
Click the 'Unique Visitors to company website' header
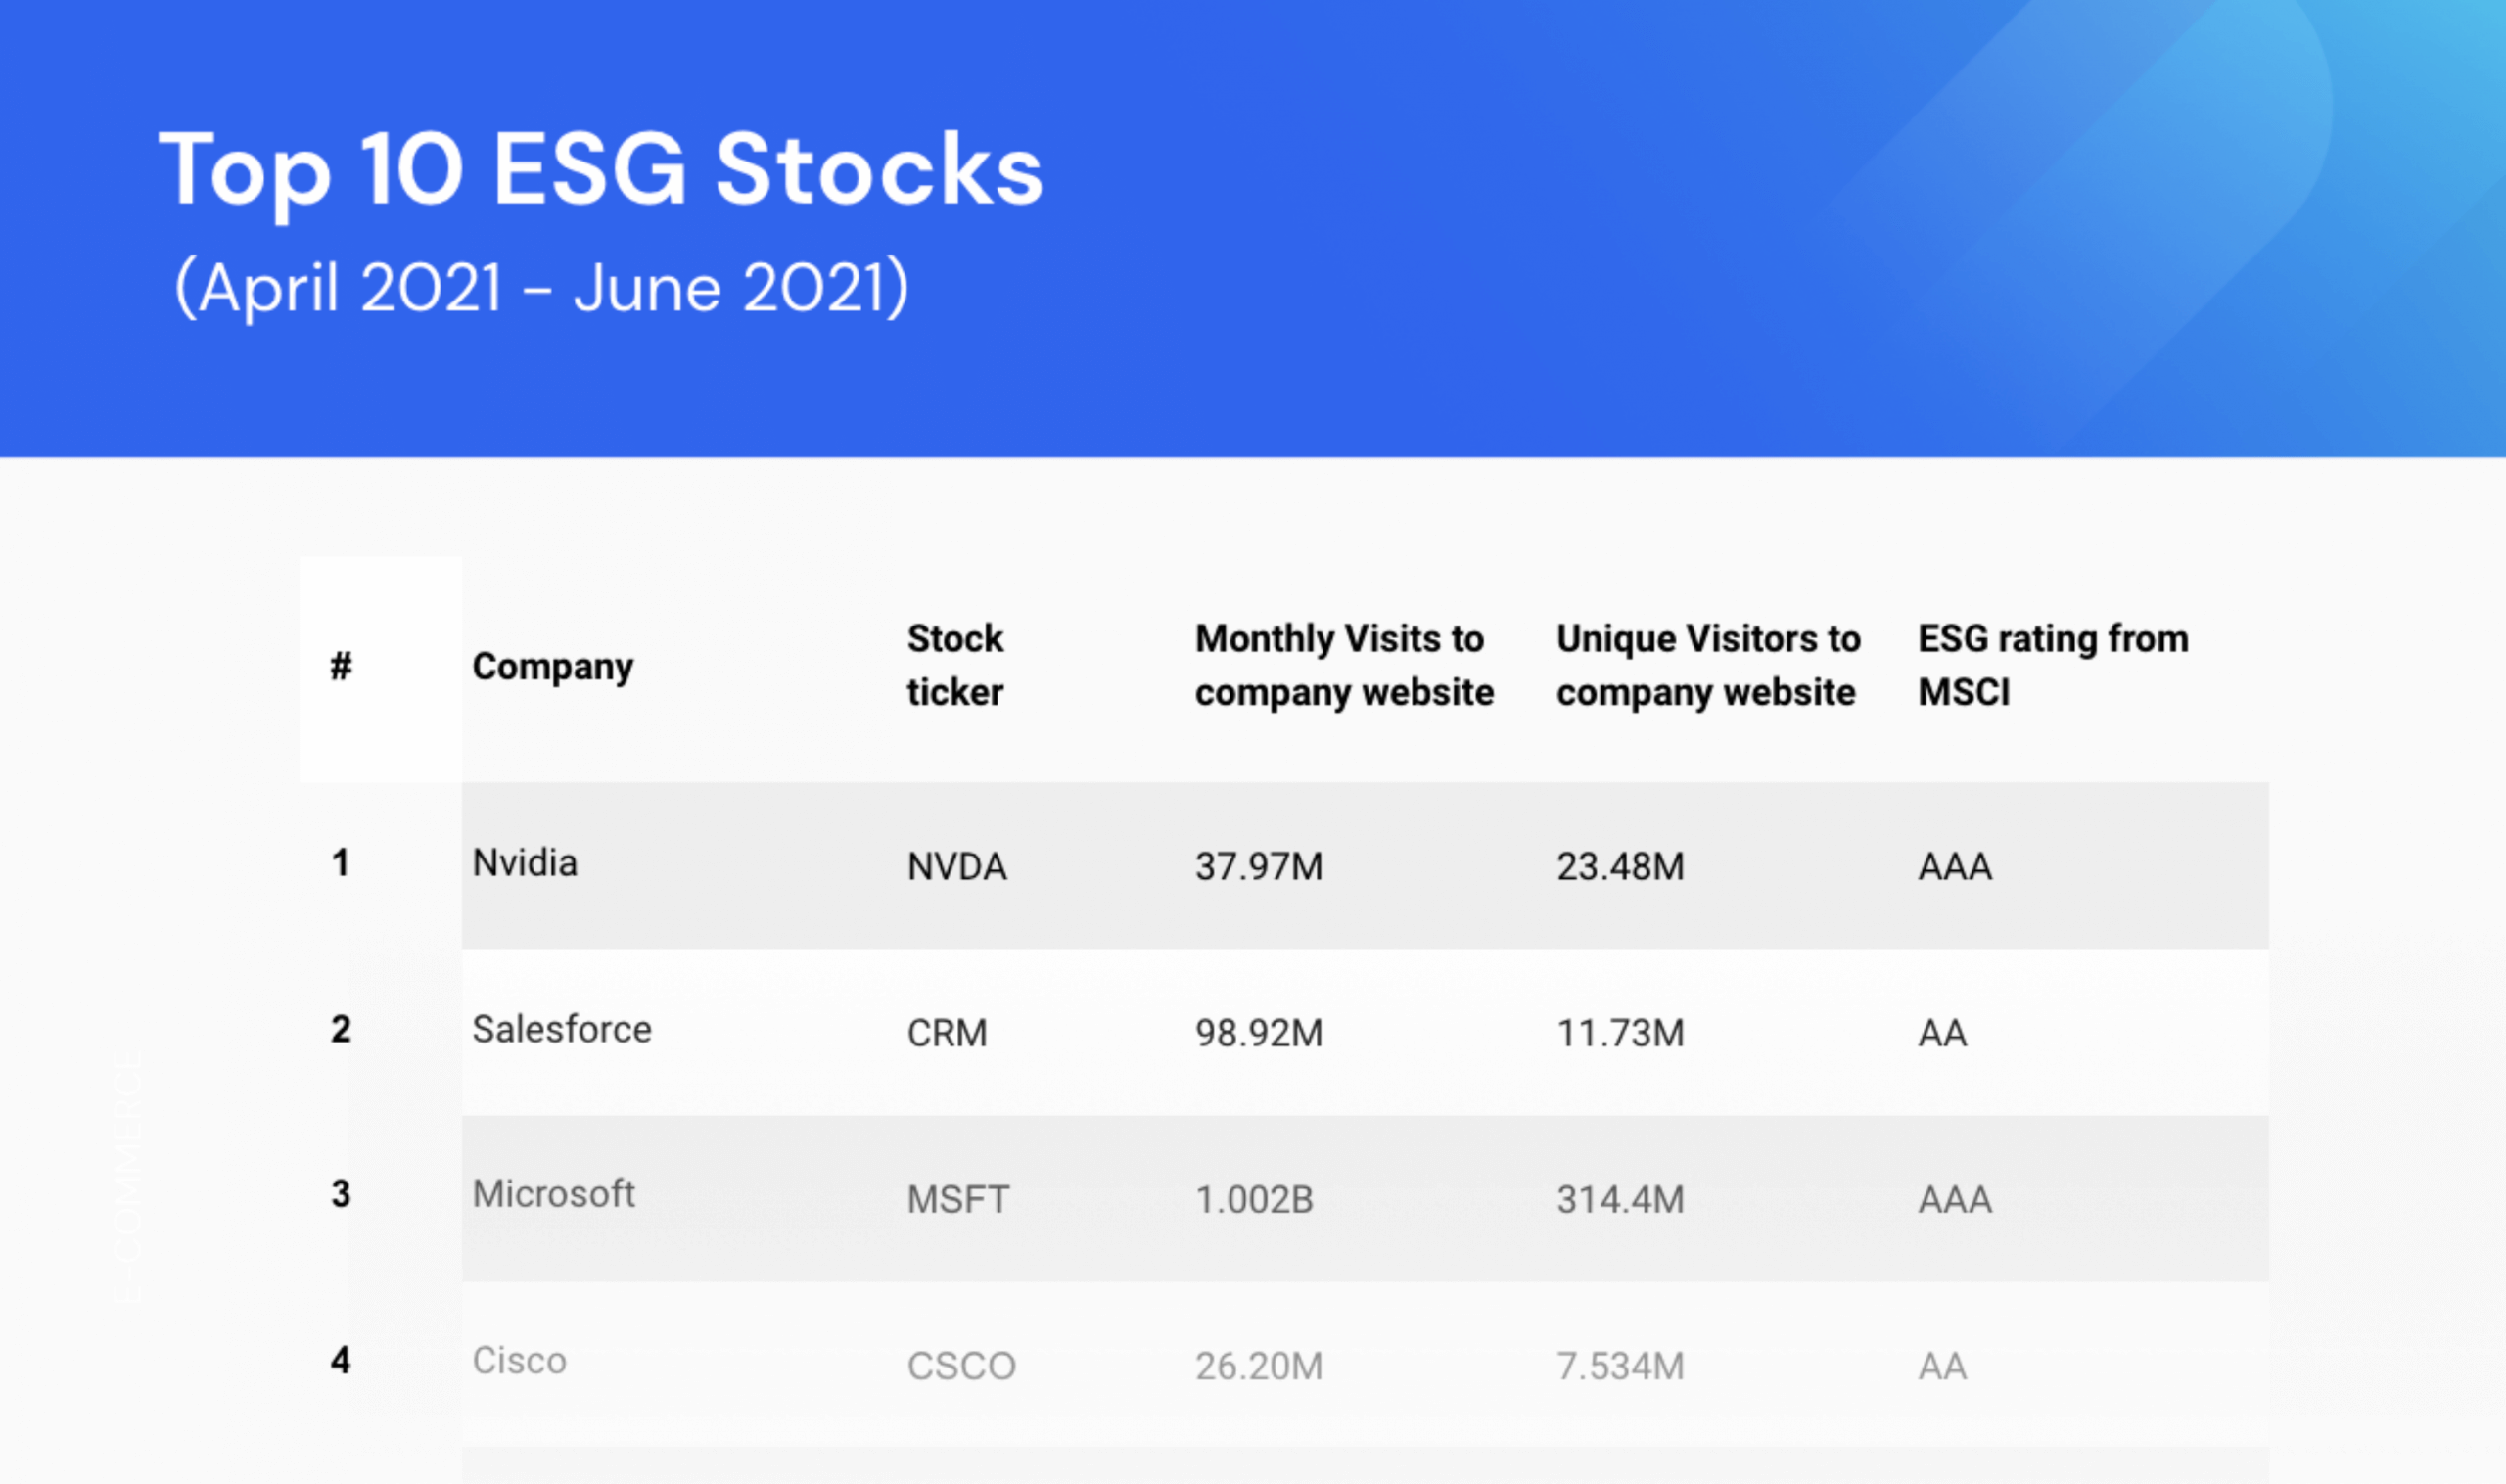(1708, 666)
